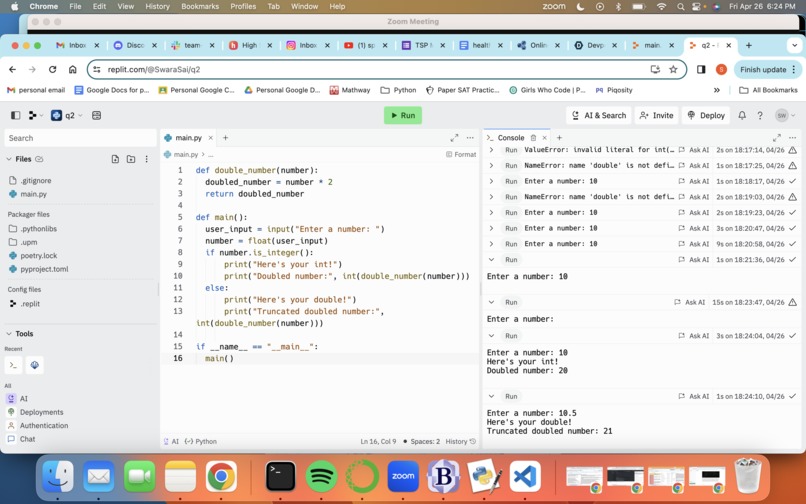Expand the .pythonlibs folder
Screen dimensions: 806x504
pyautogui.click(x=39, y=228)
